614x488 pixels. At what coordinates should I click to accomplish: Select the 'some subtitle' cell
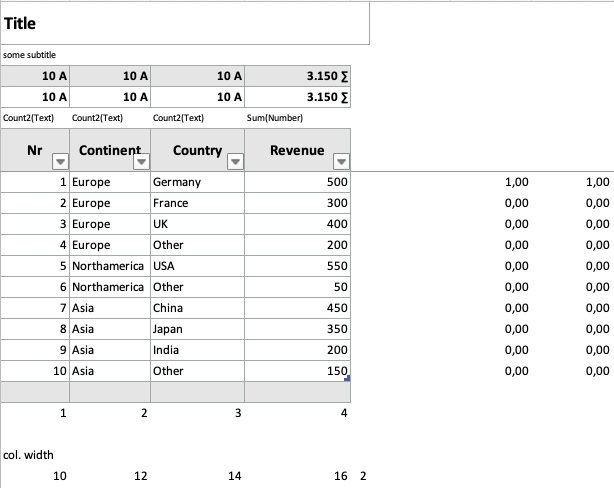coord(29,55)
